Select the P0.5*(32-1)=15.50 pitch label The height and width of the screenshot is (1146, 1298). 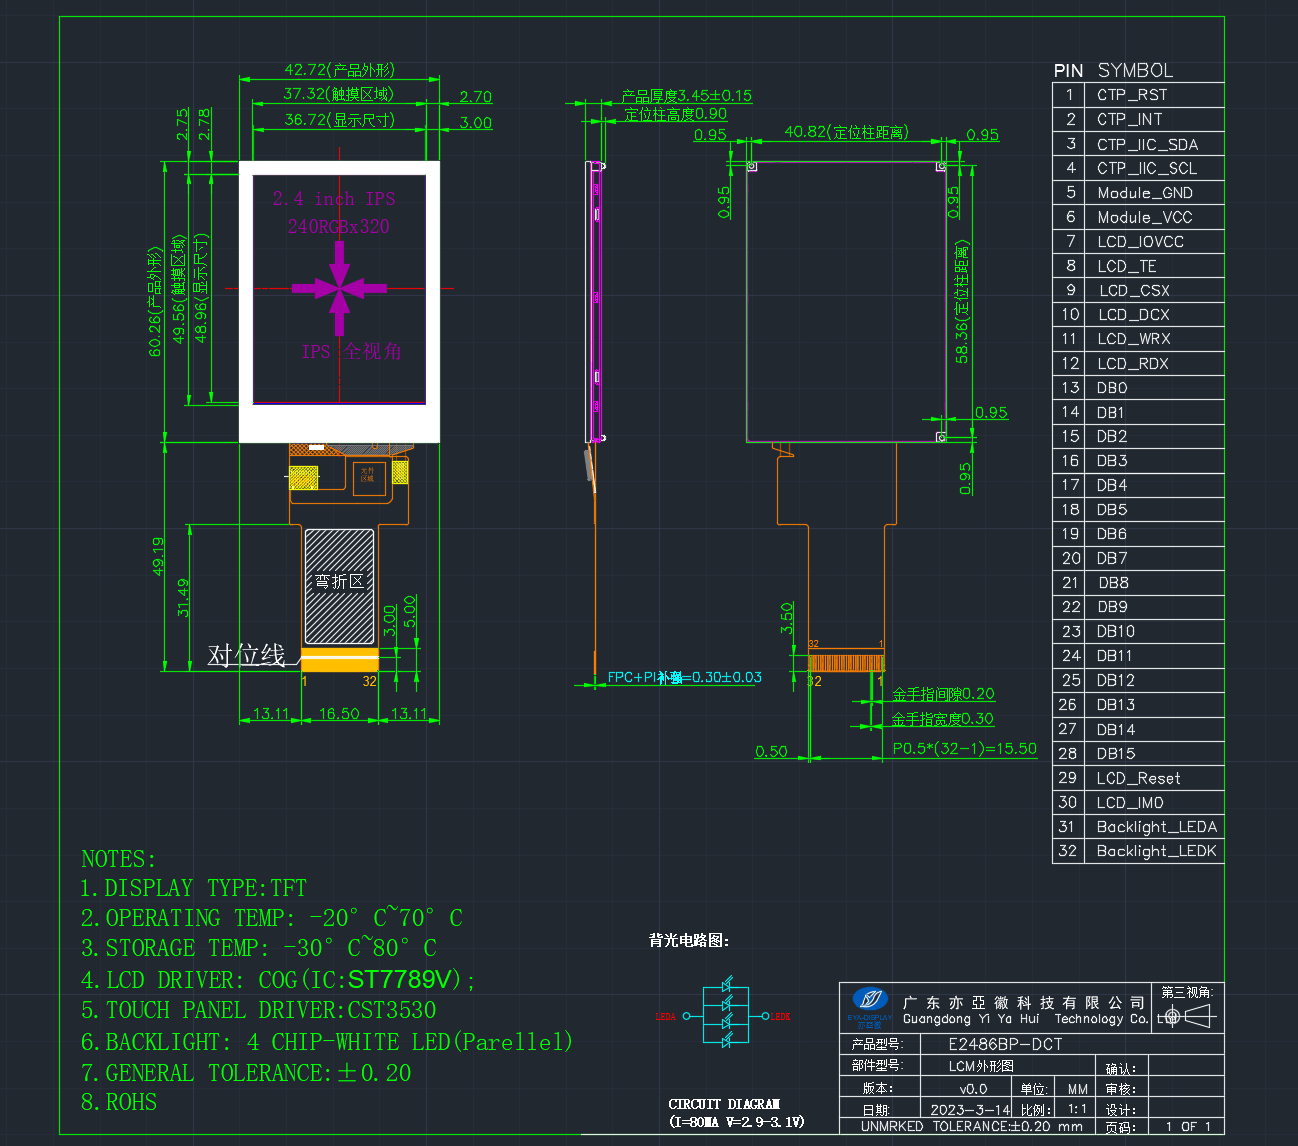[965, 748]
